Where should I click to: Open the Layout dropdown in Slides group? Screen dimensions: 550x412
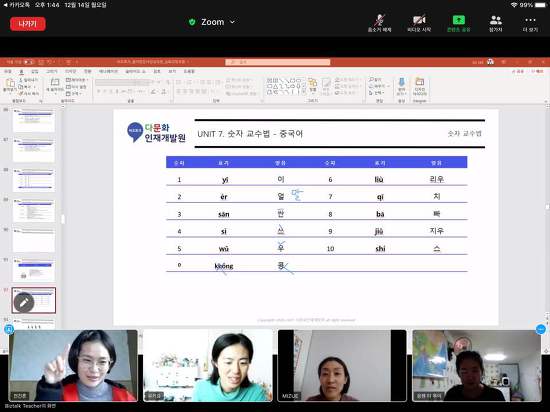click(76, 80)
